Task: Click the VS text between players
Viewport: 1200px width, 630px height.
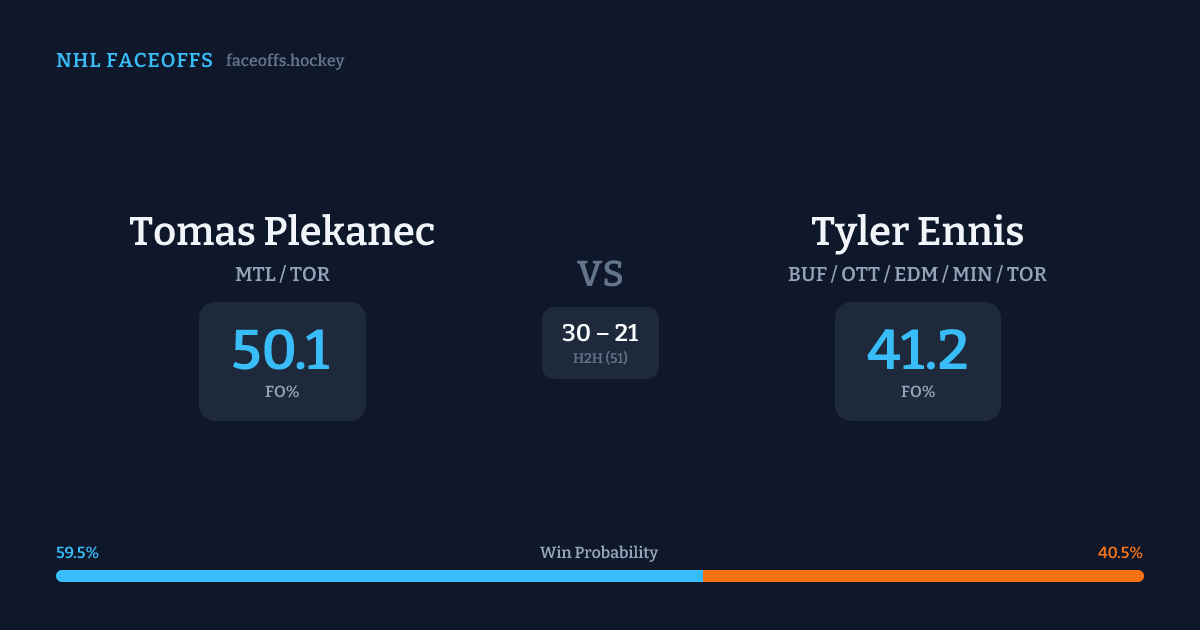Action: (600, 273)
